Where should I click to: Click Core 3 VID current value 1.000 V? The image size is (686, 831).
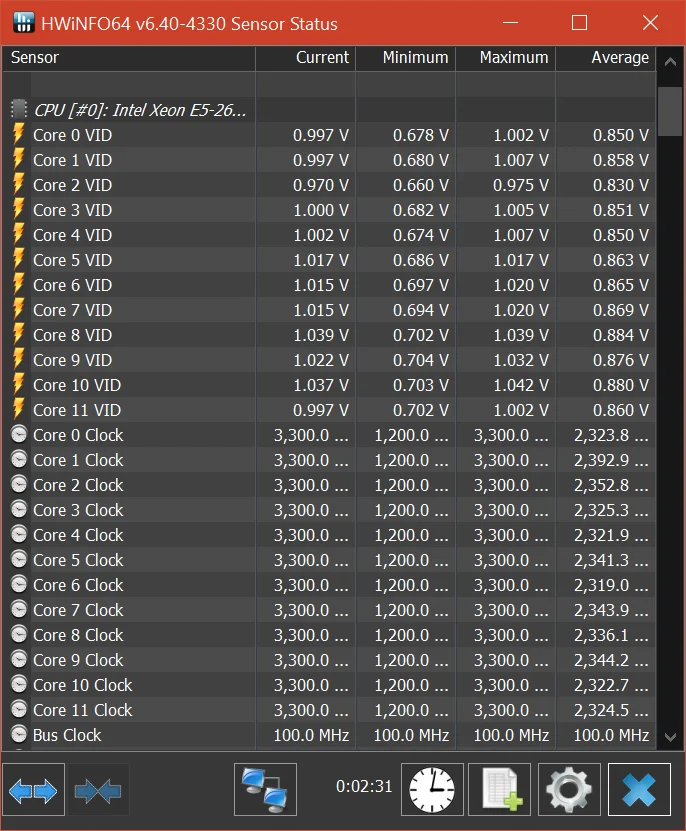point(321,210)
